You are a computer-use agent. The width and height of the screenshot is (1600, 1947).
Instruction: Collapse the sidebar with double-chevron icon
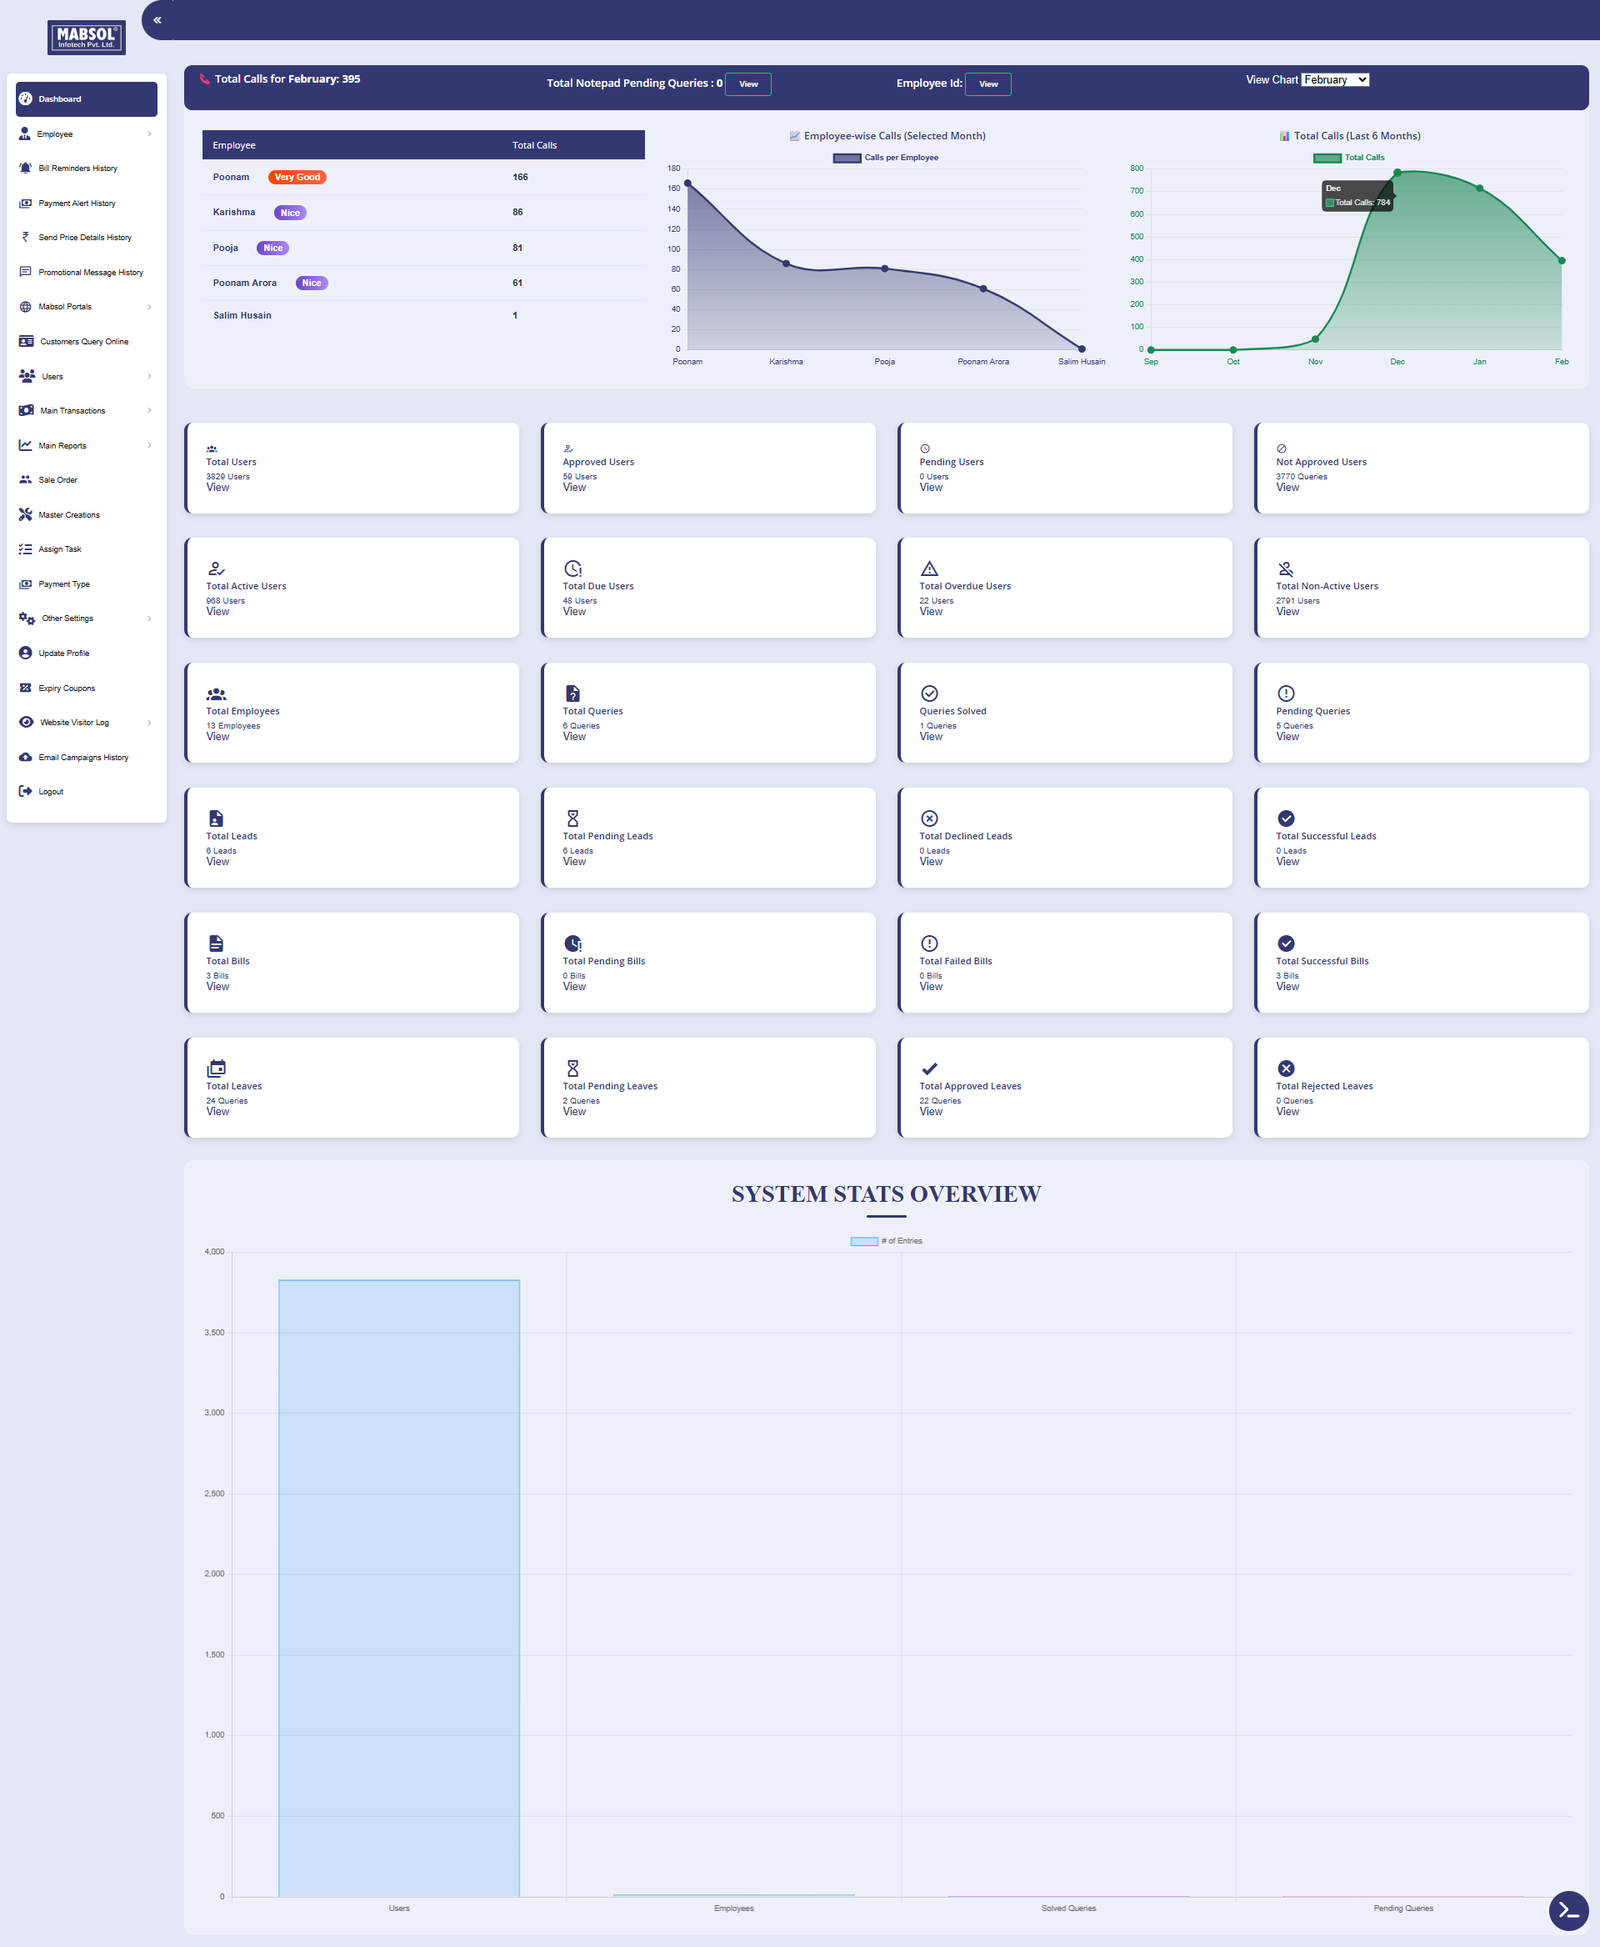click(x=157, y=20)
